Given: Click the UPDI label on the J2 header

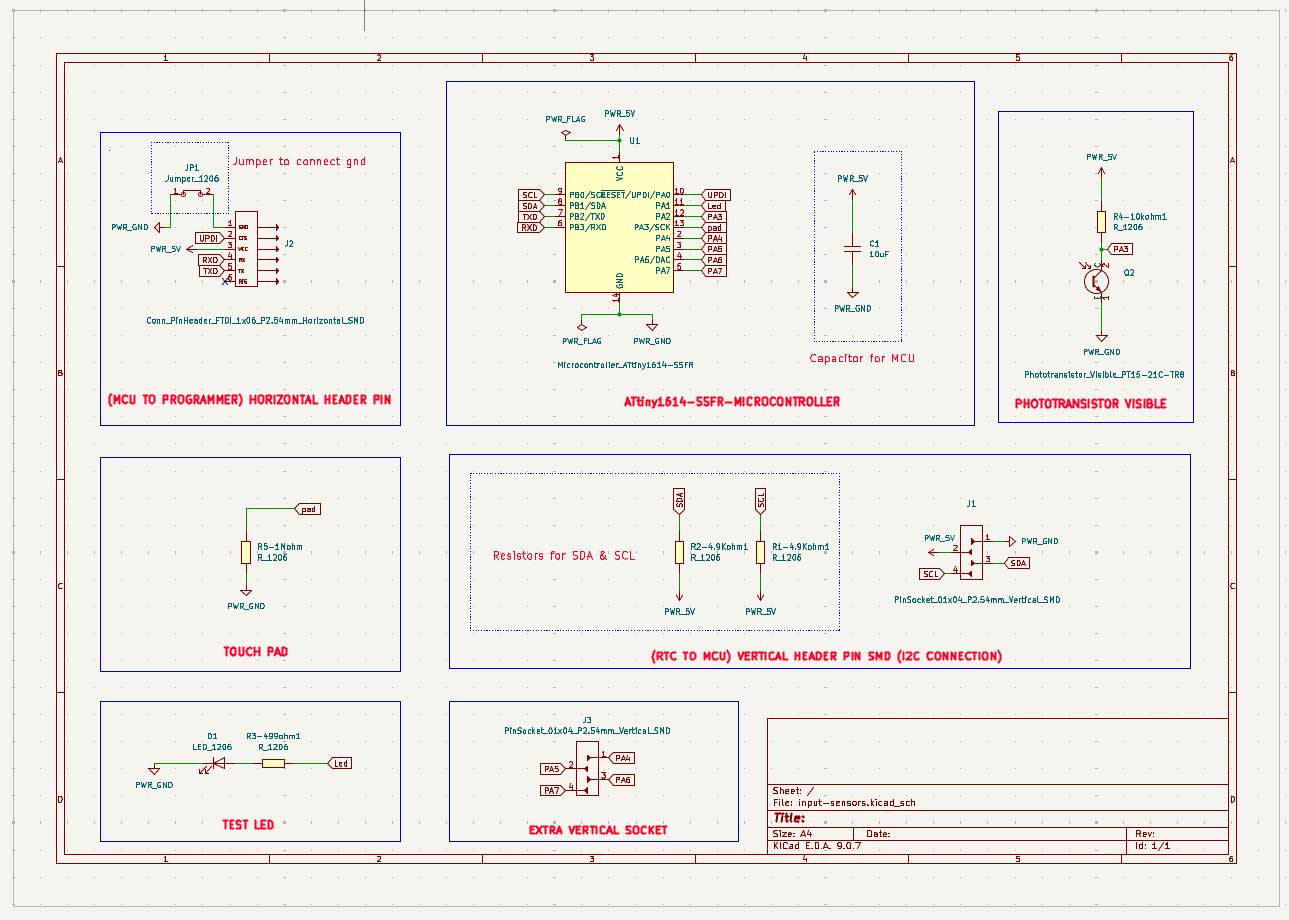Looking at the screenshot, I should [208, 238].
